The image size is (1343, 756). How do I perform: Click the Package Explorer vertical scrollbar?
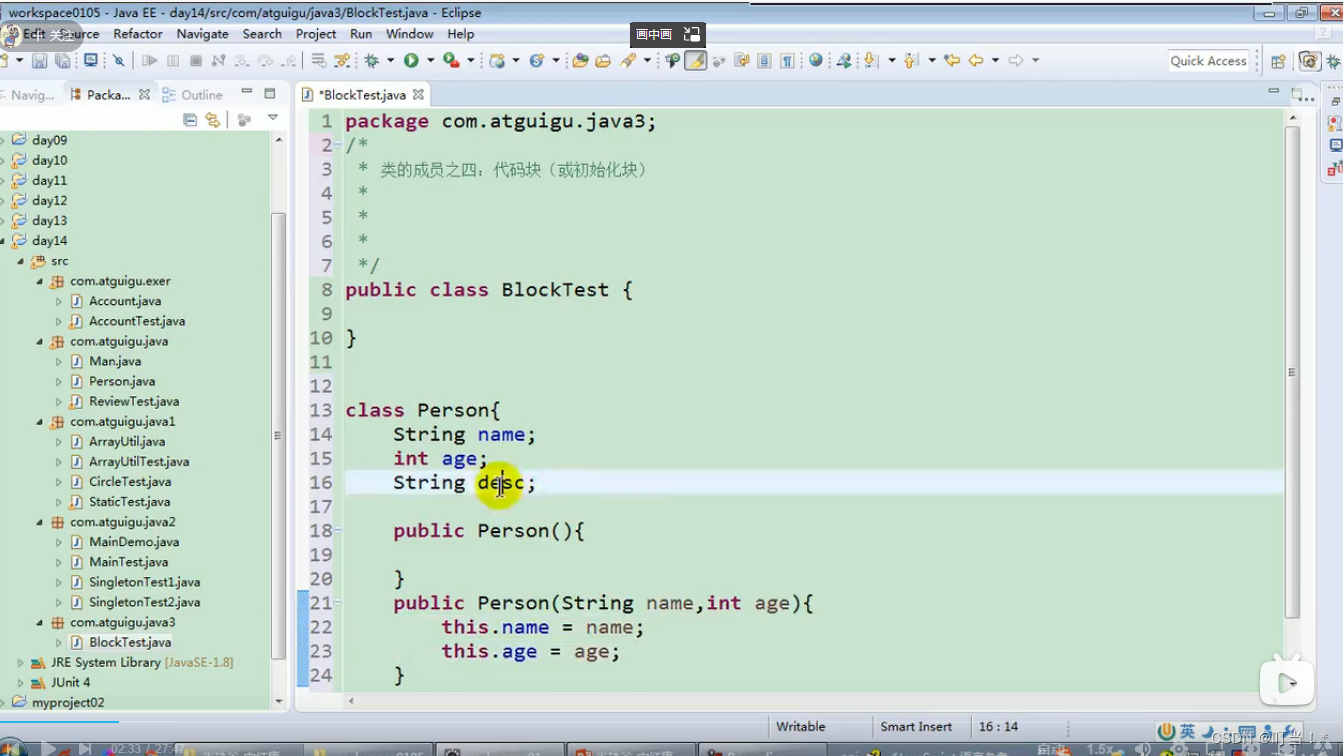click(278, 435)
